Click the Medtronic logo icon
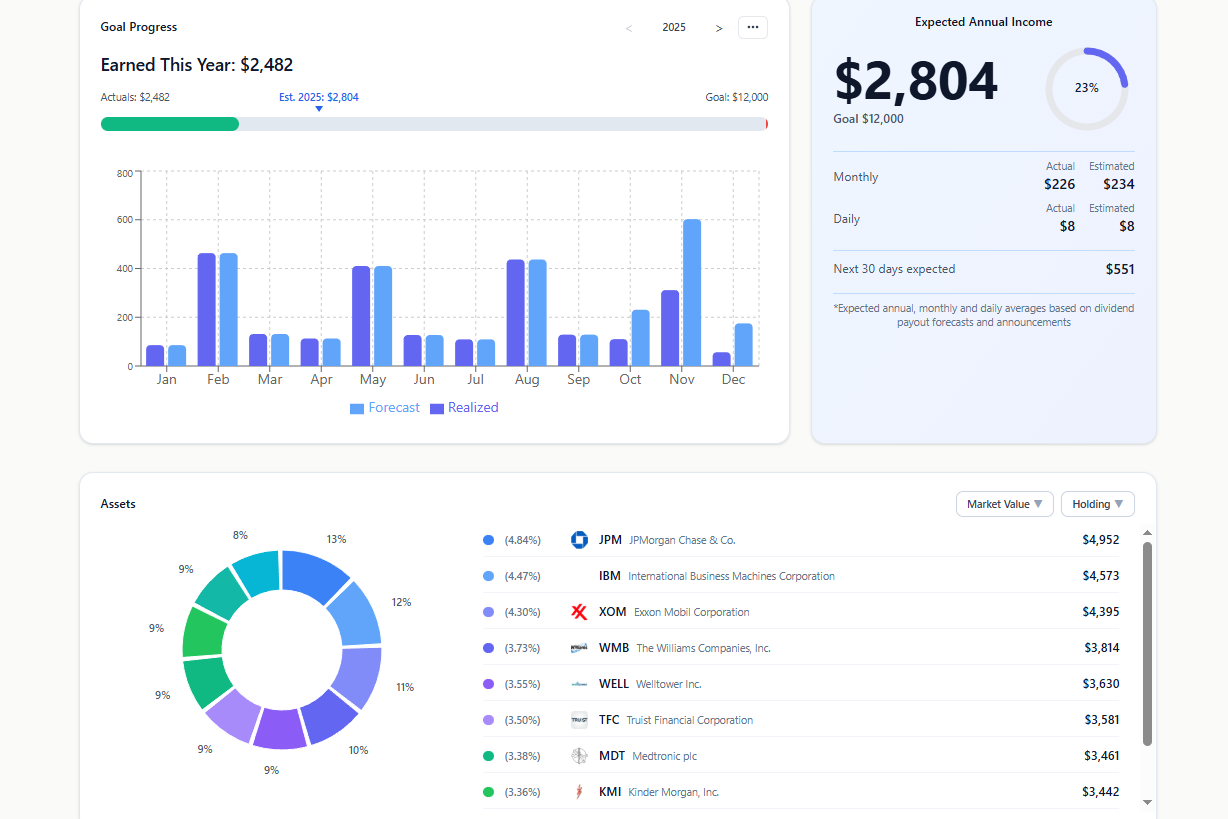The height and width of the screenshot is (819, 1228). [x=579, y=756]
